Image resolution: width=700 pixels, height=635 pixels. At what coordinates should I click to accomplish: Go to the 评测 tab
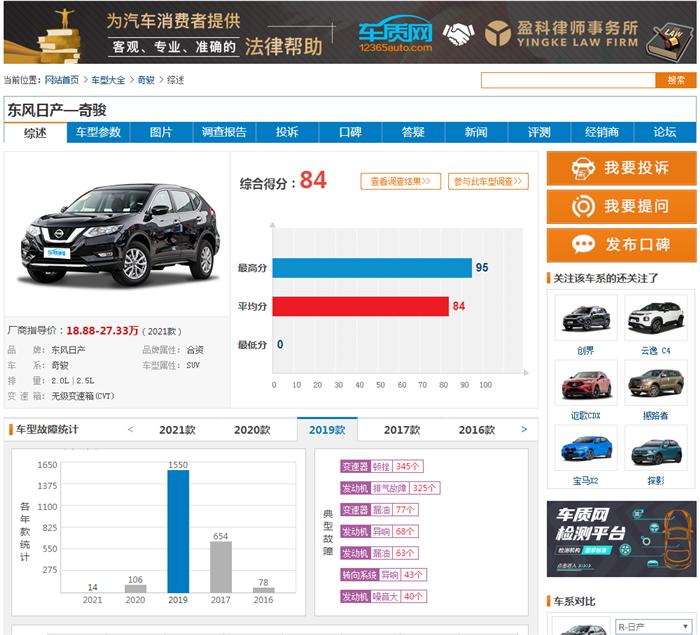coord(539,132)
